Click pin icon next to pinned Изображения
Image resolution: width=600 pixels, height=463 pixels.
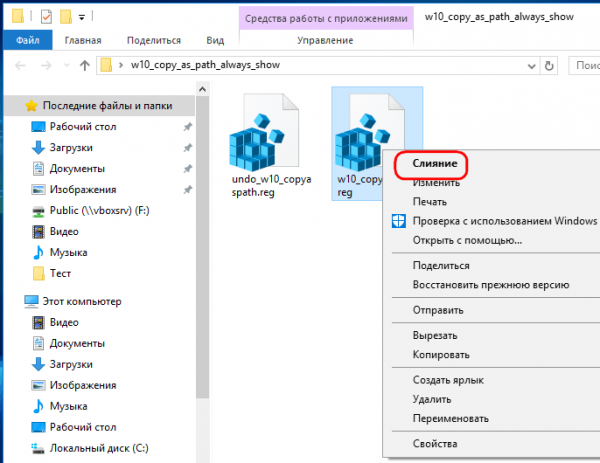point(188,190)
